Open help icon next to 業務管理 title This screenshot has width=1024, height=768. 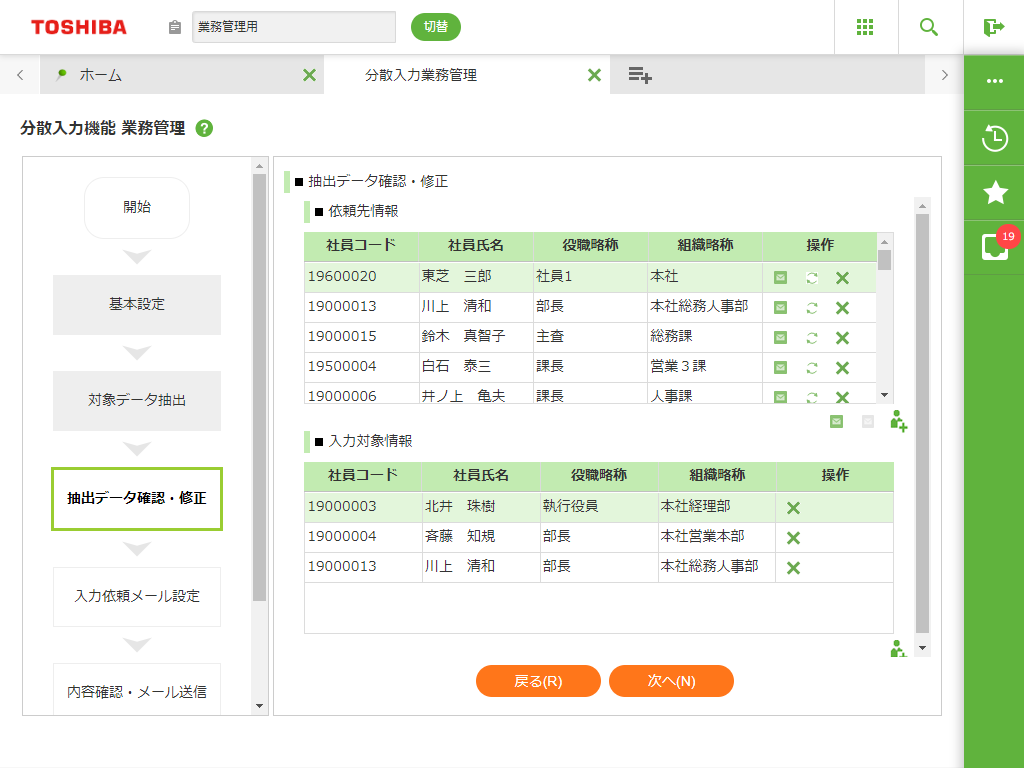pos(204,128)
